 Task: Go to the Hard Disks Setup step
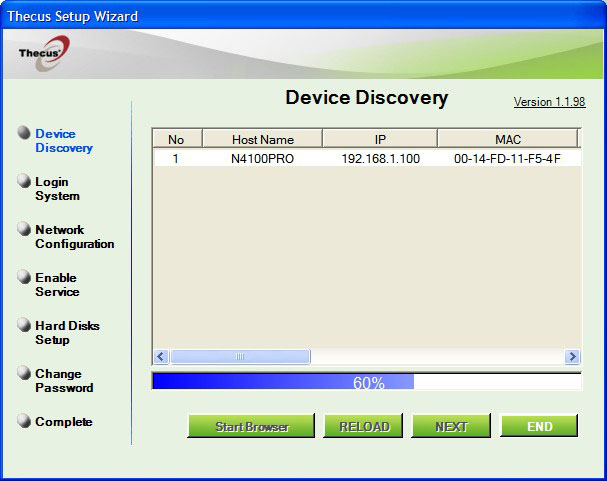coord(67,333)
